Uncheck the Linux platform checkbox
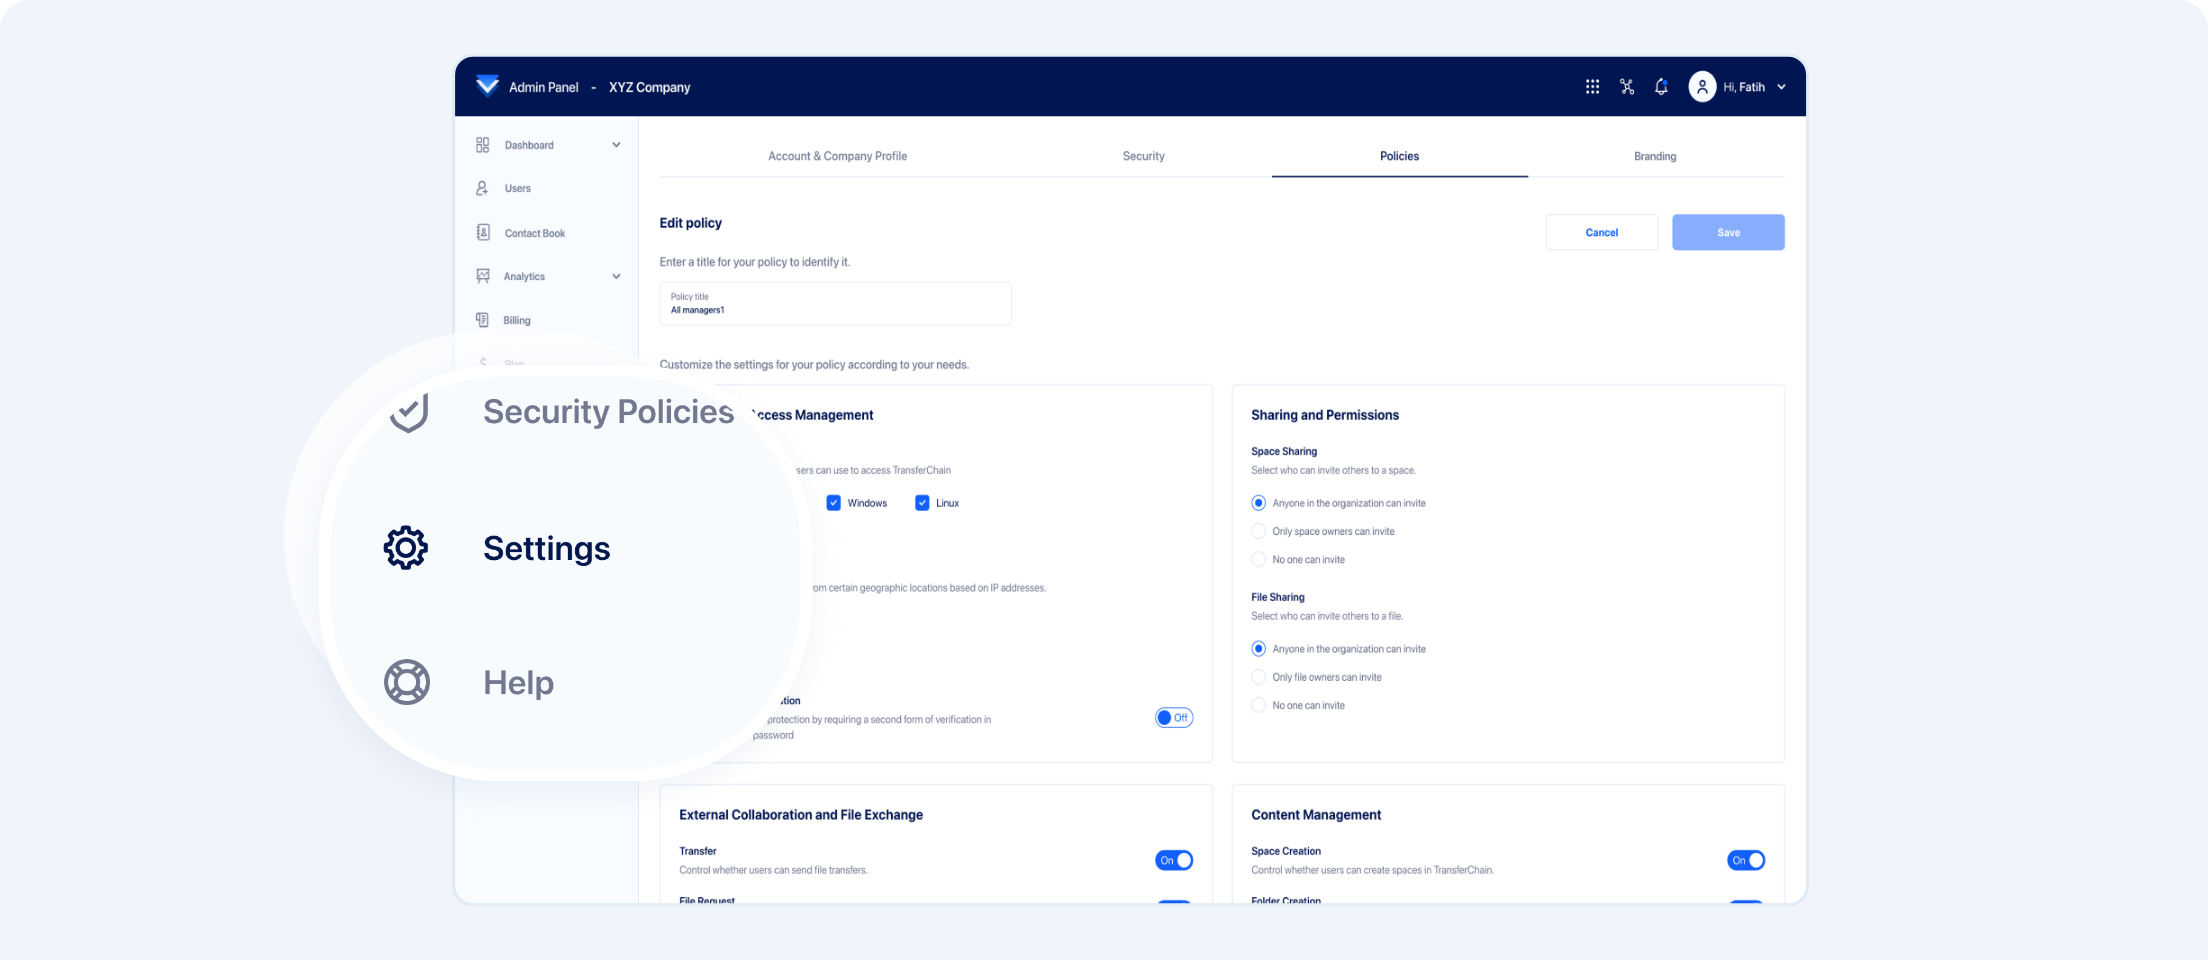The image size is (2208, 960). pos(922,503)
